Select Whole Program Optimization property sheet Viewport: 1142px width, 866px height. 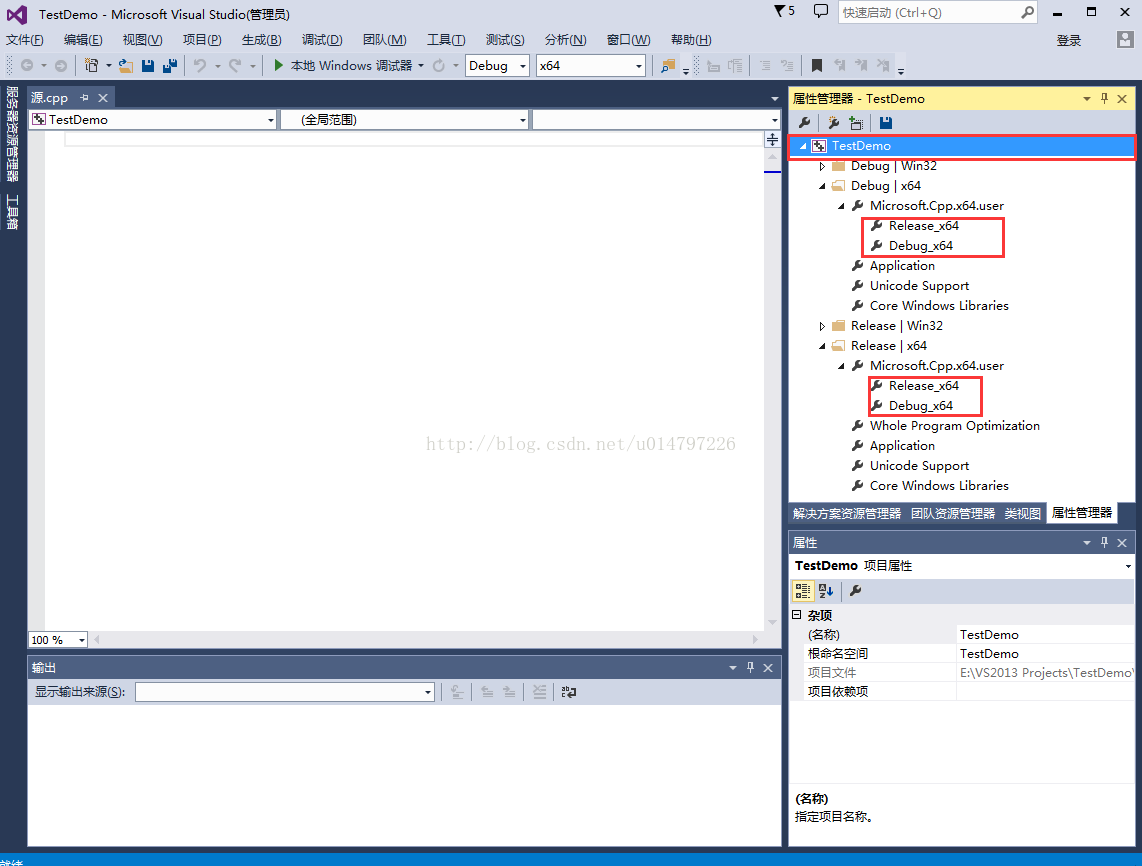(954, 426)
